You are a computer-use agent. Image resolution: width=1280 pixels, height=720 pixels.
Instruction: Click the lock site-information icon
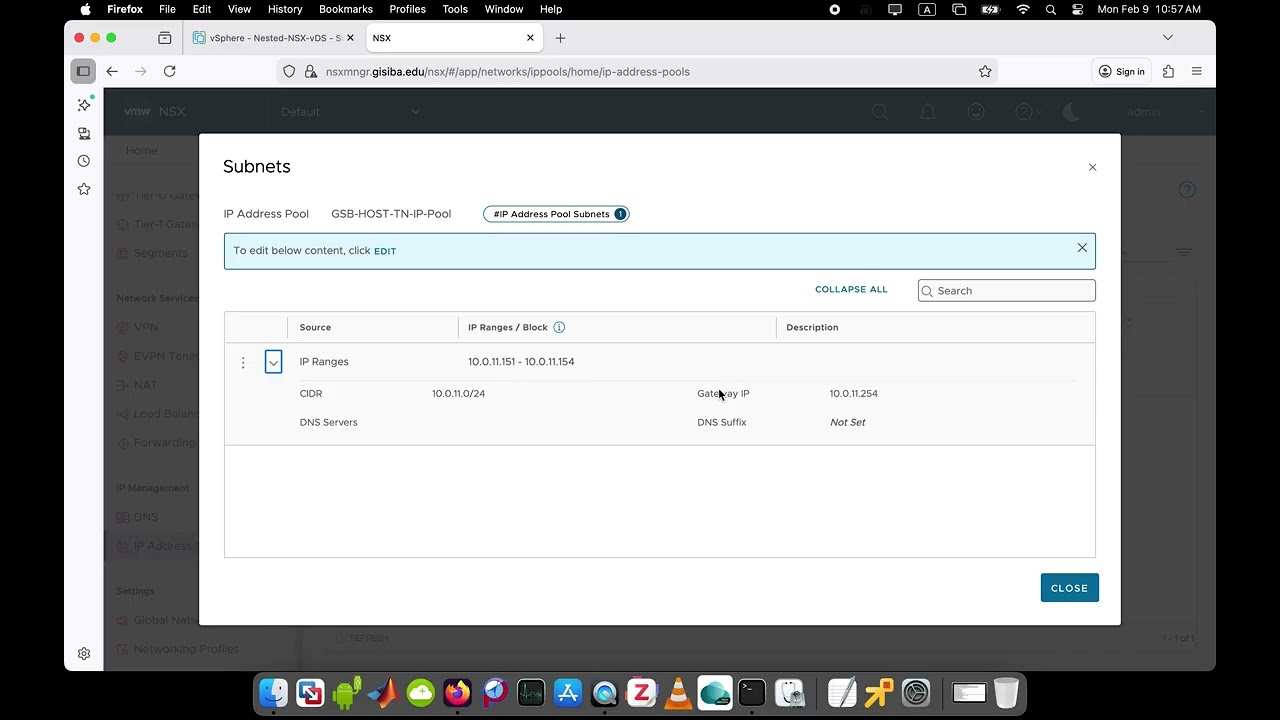pos(311,72)
